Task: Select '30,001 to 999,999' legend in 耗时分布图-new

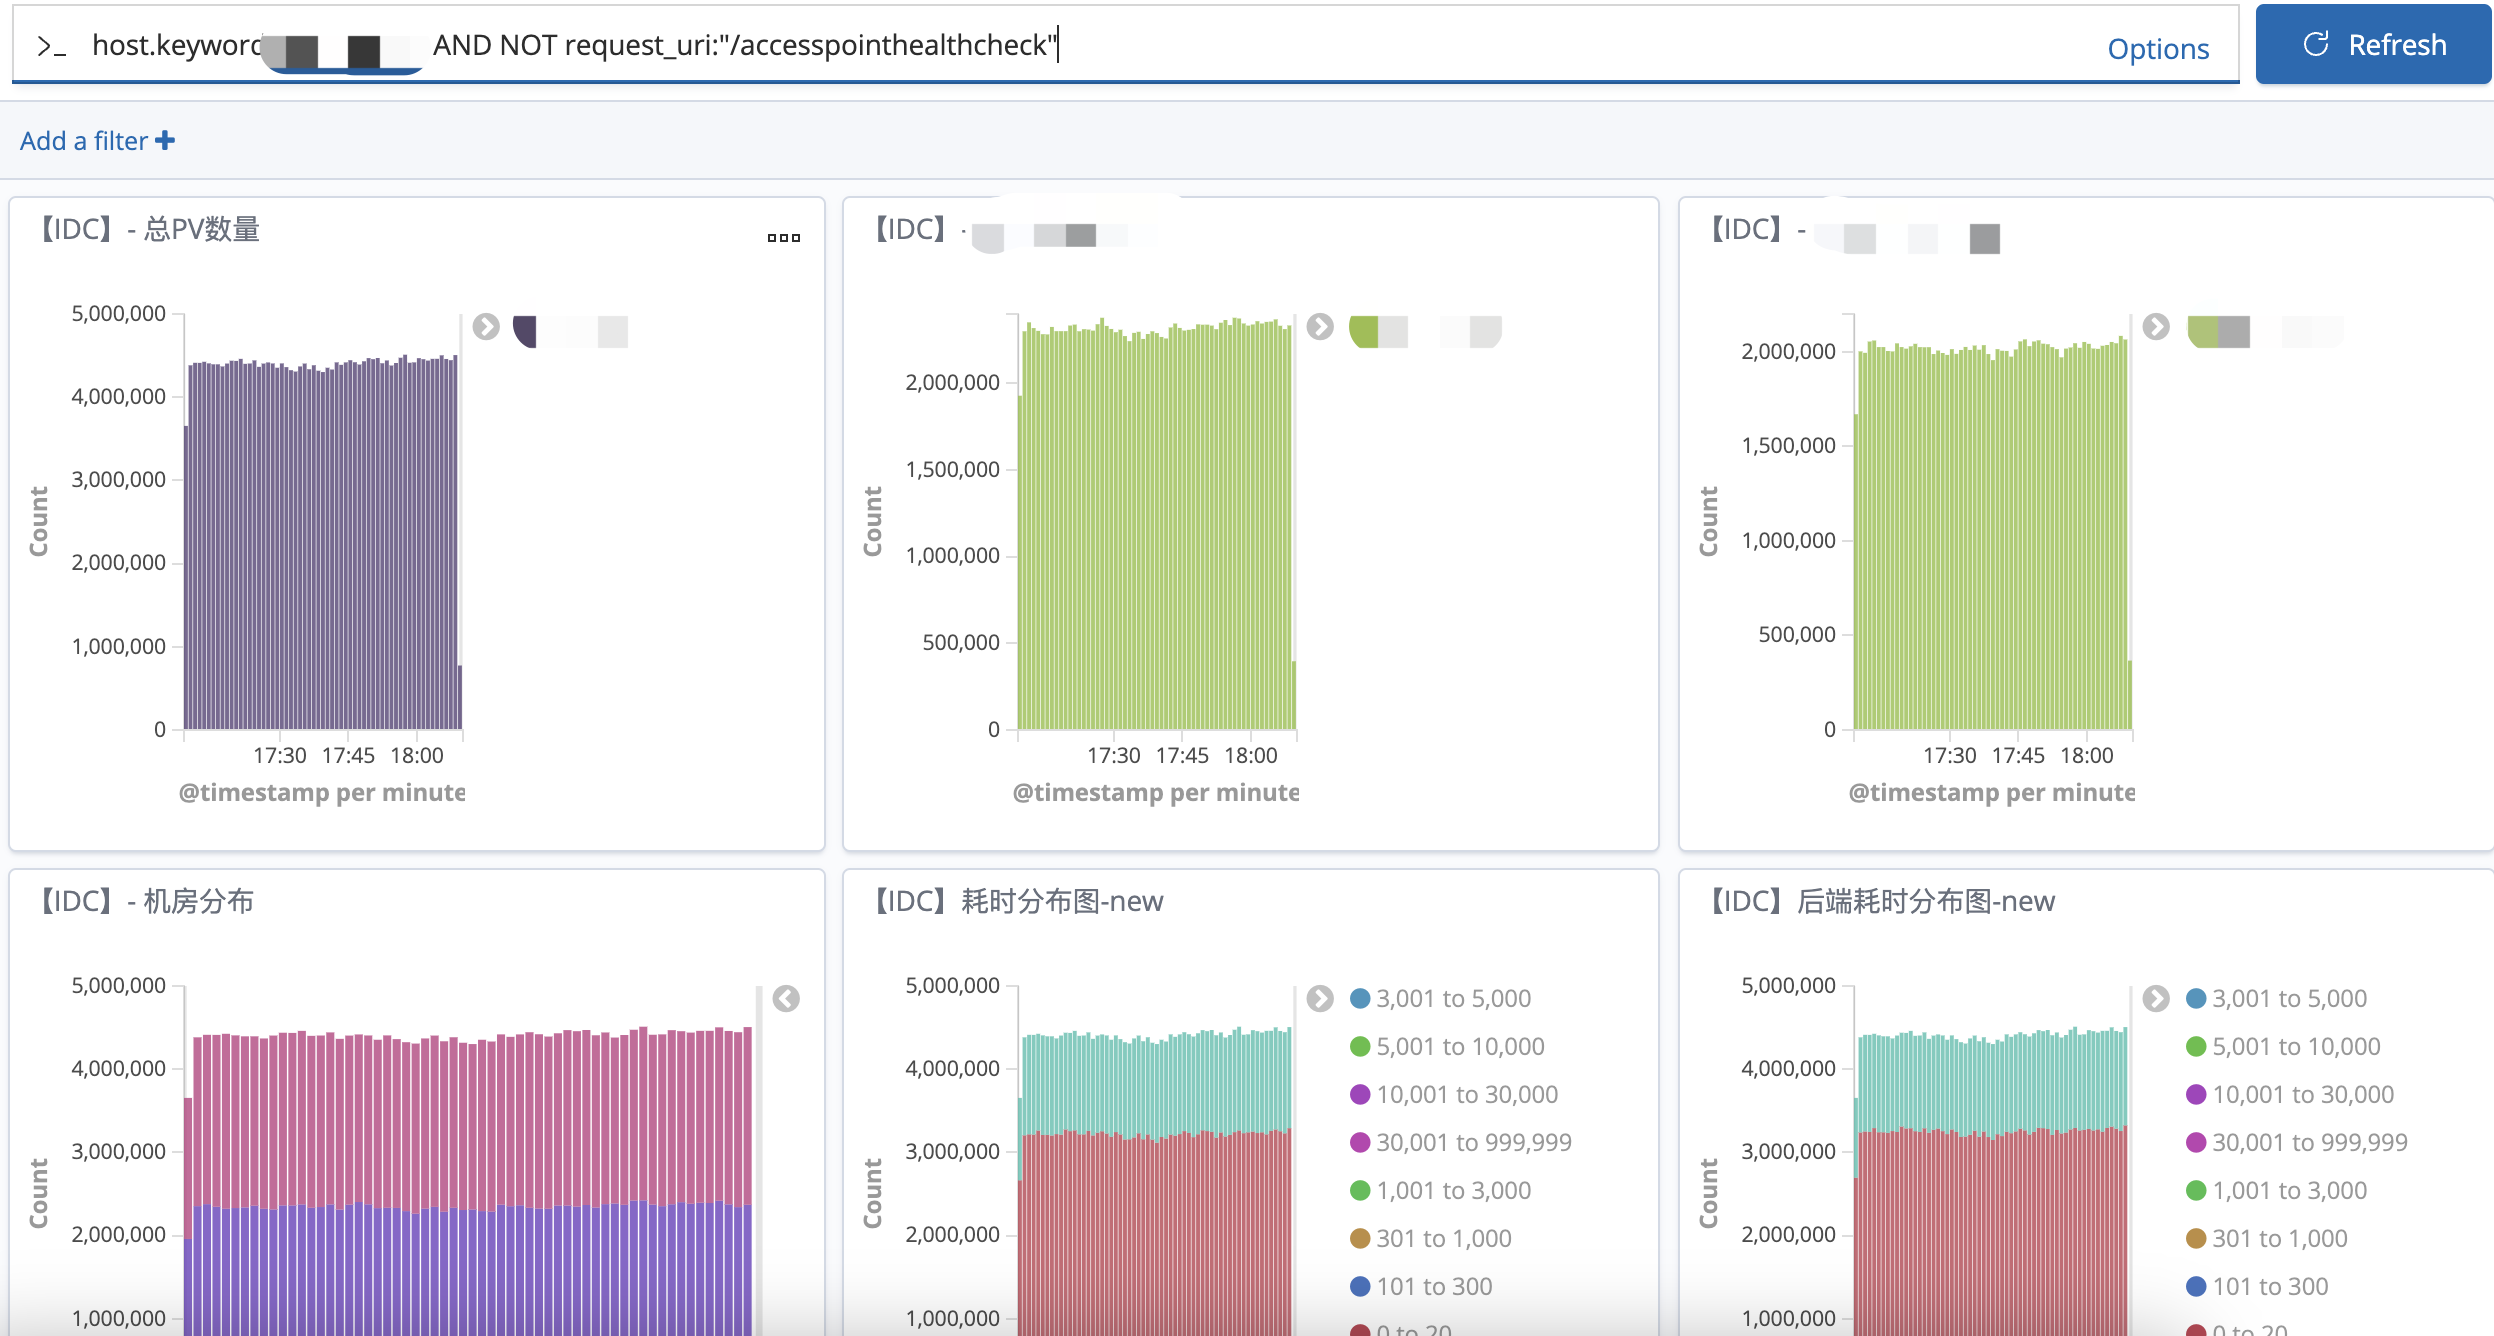Action: 1461,1142
